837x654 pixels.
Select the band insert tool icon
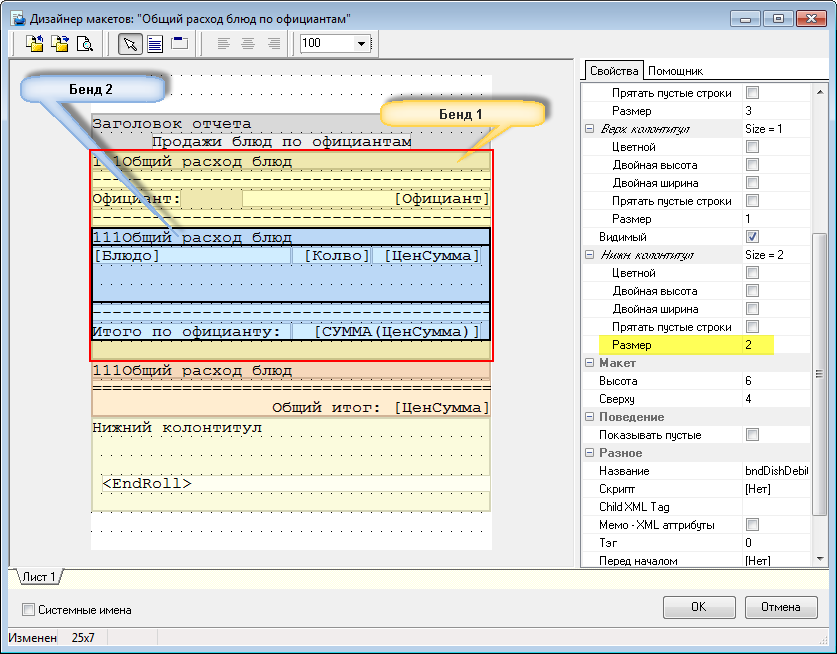click(x=180, y=43)
